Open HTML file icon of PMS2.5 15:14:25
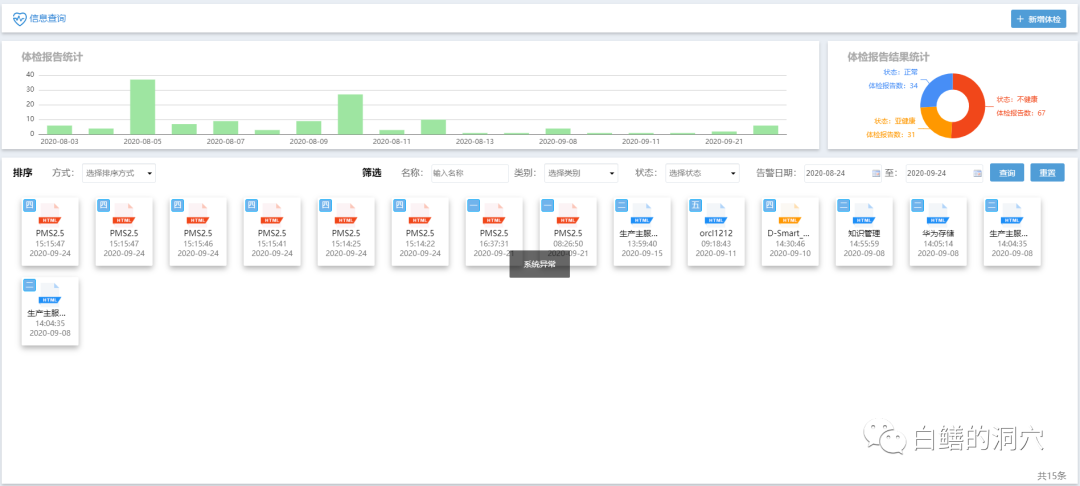Screen dimensions: 1080x486 point(346,213)
